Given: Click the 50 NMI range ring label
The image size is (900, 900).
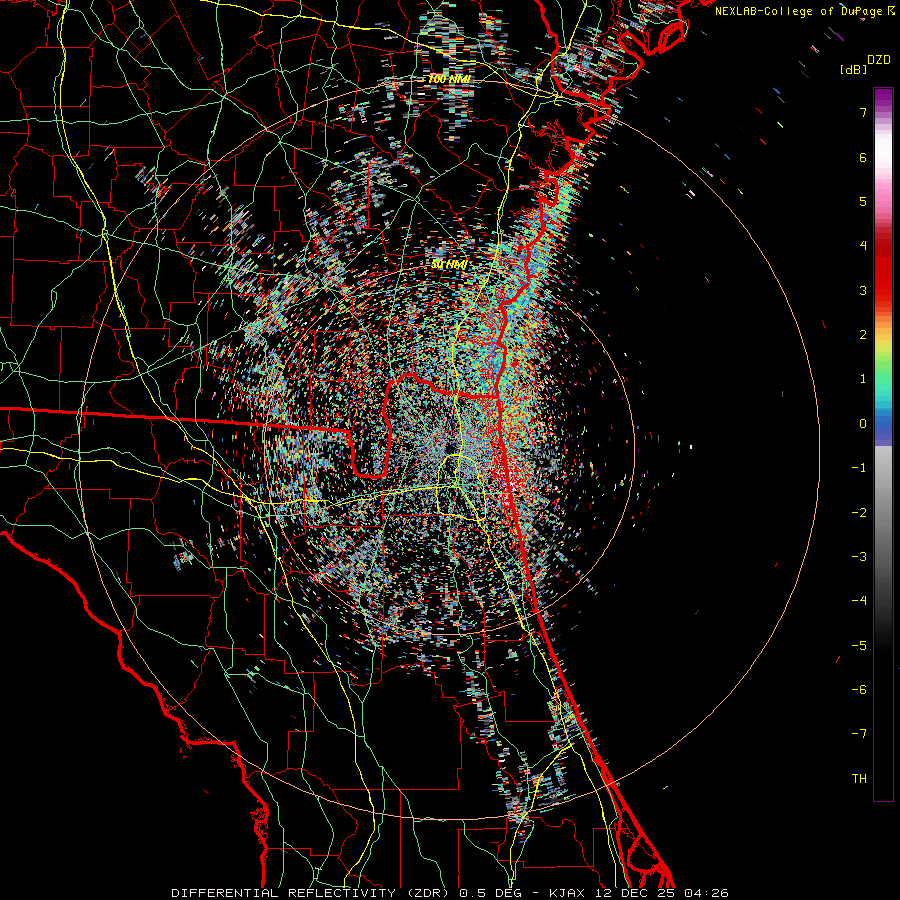Looking at the screenshot, I should pos(449,264).
